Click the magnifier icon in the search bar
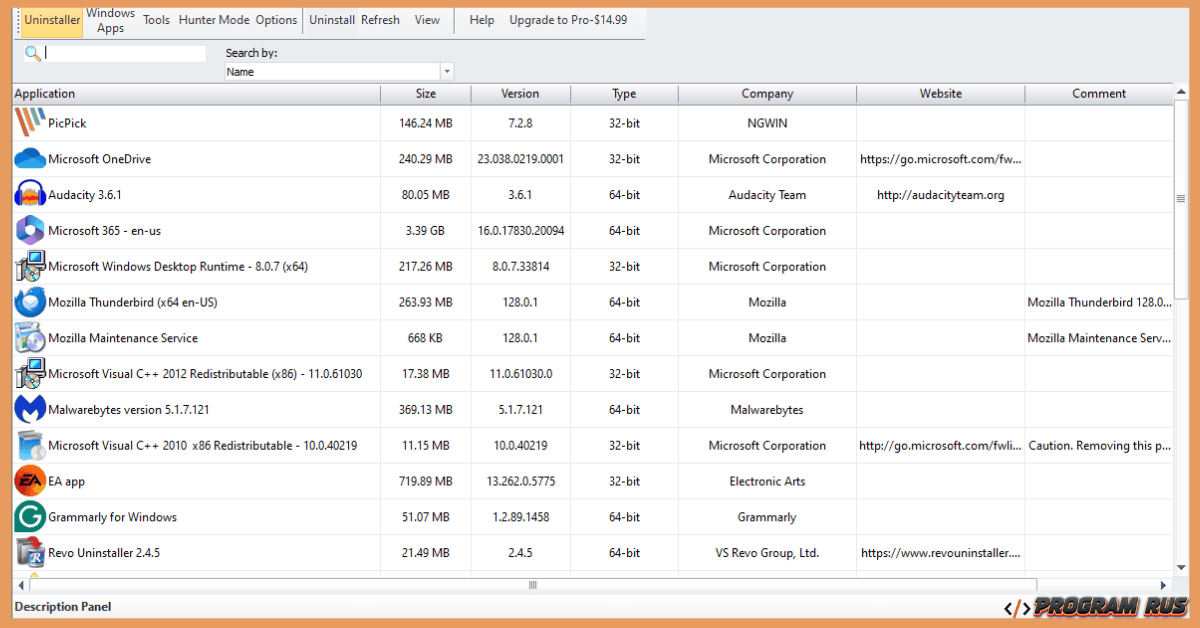Viewport: 1200px width, 628px height. click(x=33, y=53)
